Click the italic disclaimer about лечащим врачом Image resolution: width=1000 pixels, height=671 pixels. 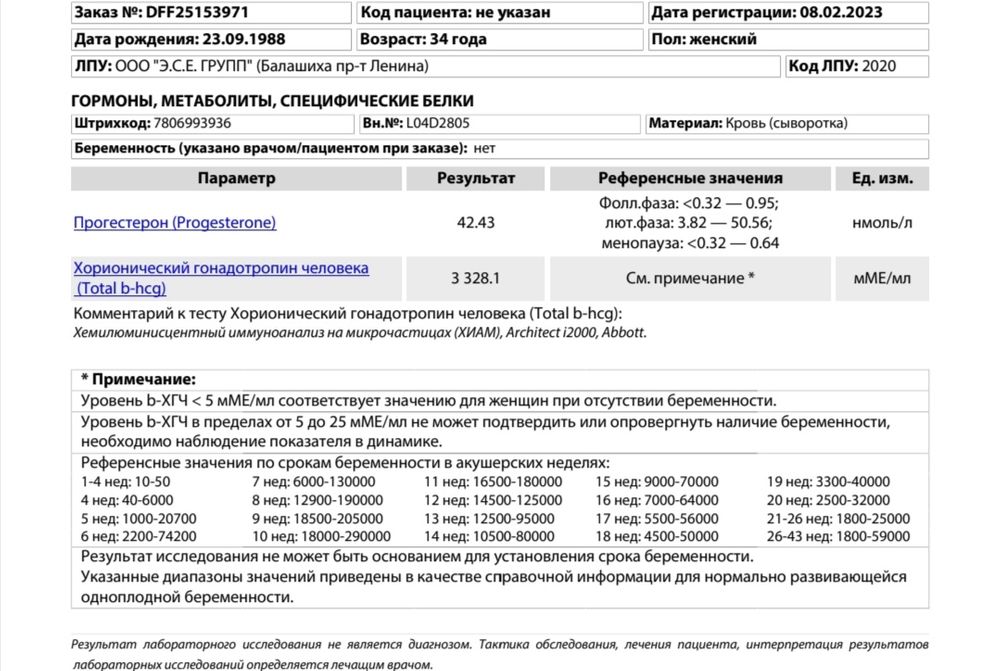tap(500, 654)
